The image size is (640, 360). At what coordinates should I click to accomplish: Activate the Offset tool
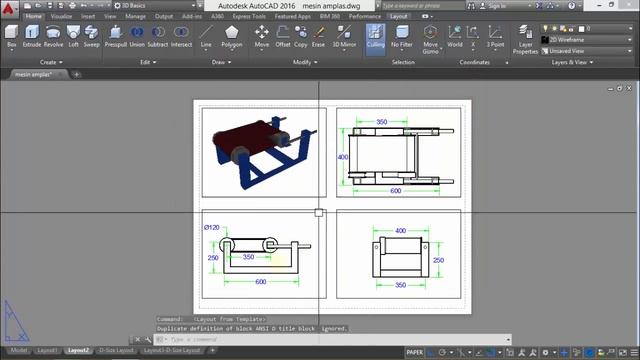(282, 36)
